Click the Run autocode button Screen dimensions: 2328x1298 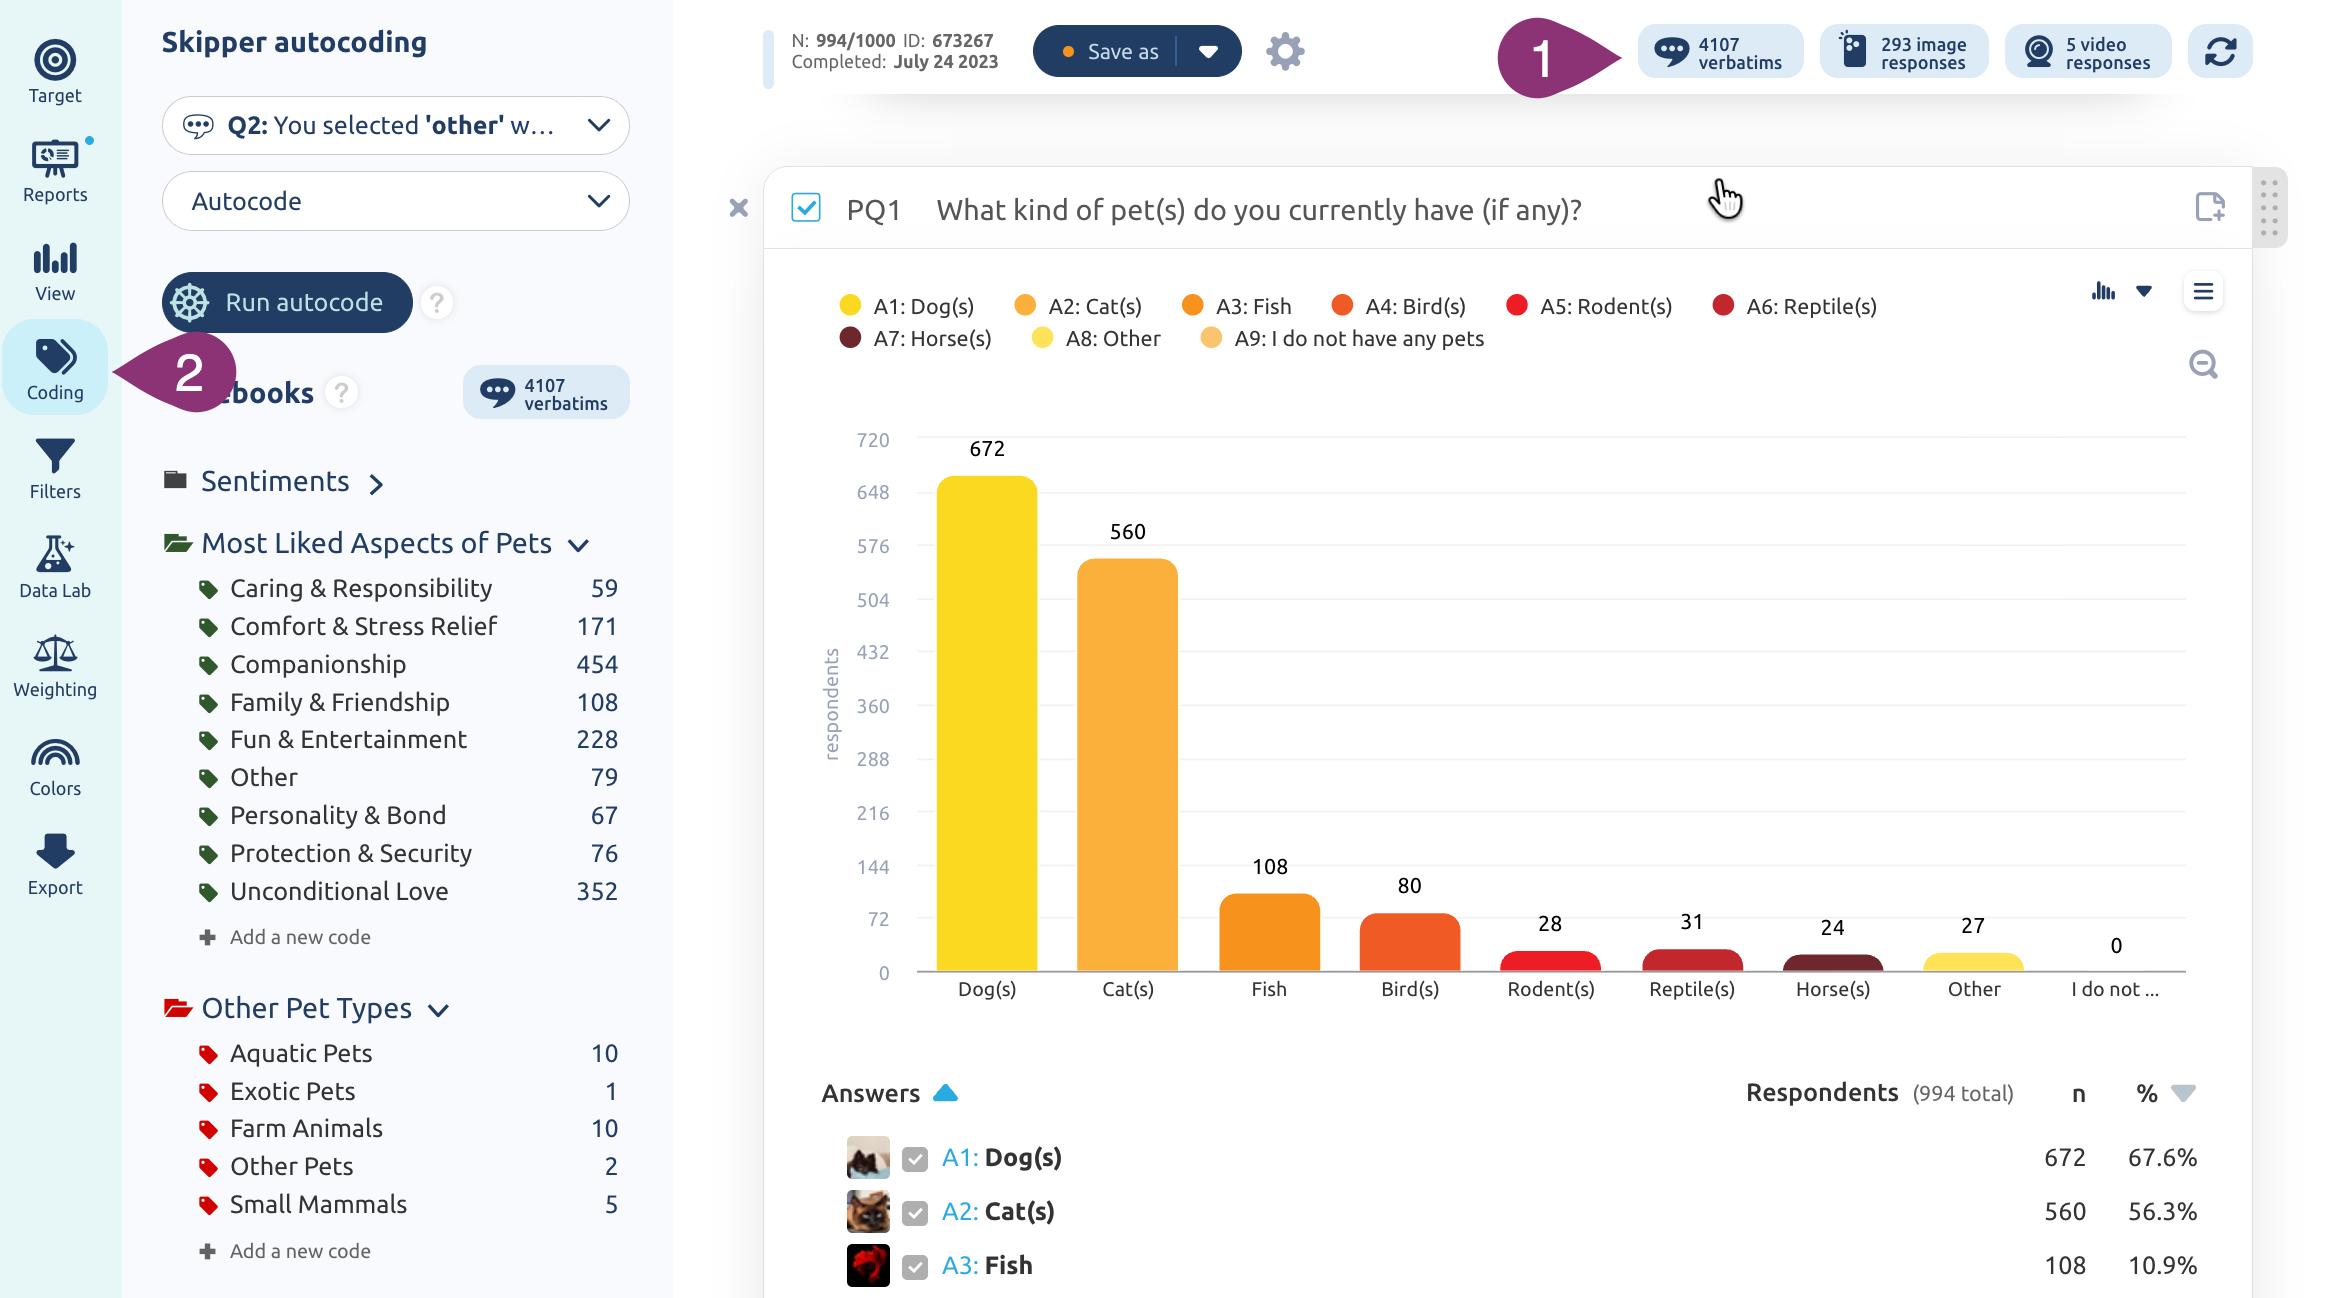pos(287,302)
